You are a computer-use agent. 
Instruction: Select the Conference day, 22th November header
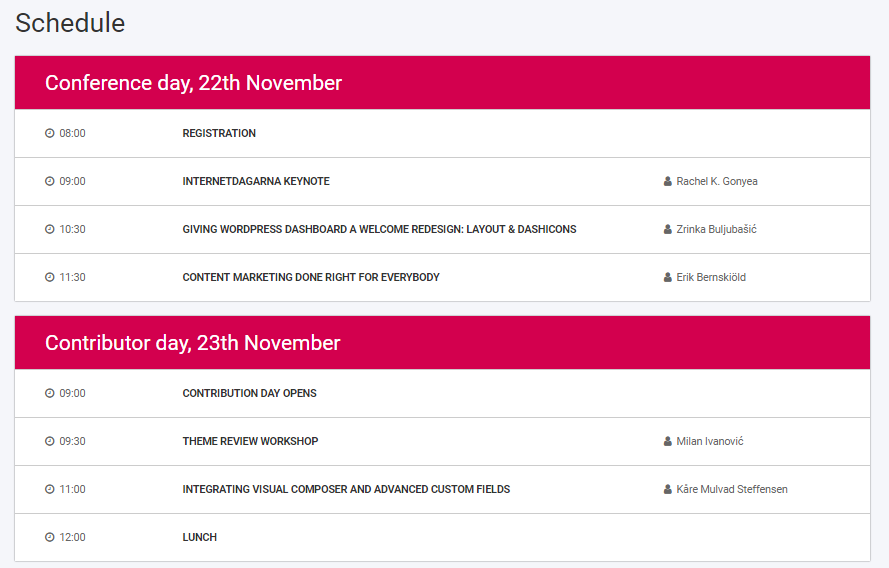point(442,83)
